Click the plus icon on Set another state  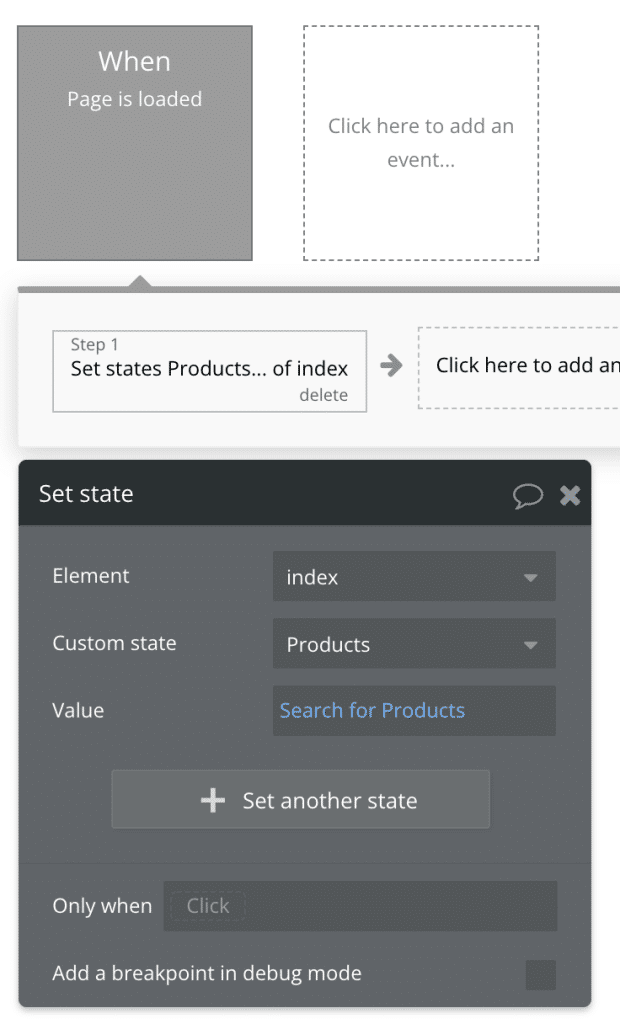[x=212, y=799]
